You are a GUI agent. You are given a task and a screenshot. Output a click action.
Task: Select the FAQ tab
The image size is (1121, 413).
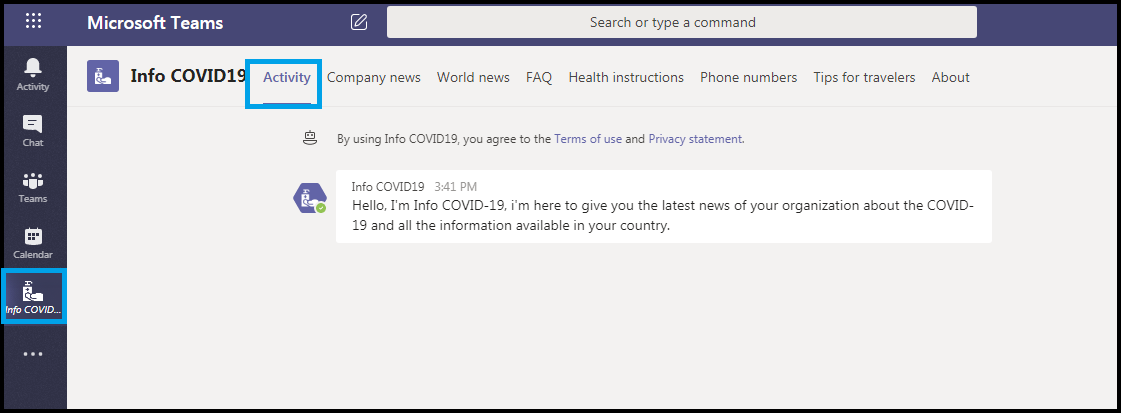click(x=539, y=77)
